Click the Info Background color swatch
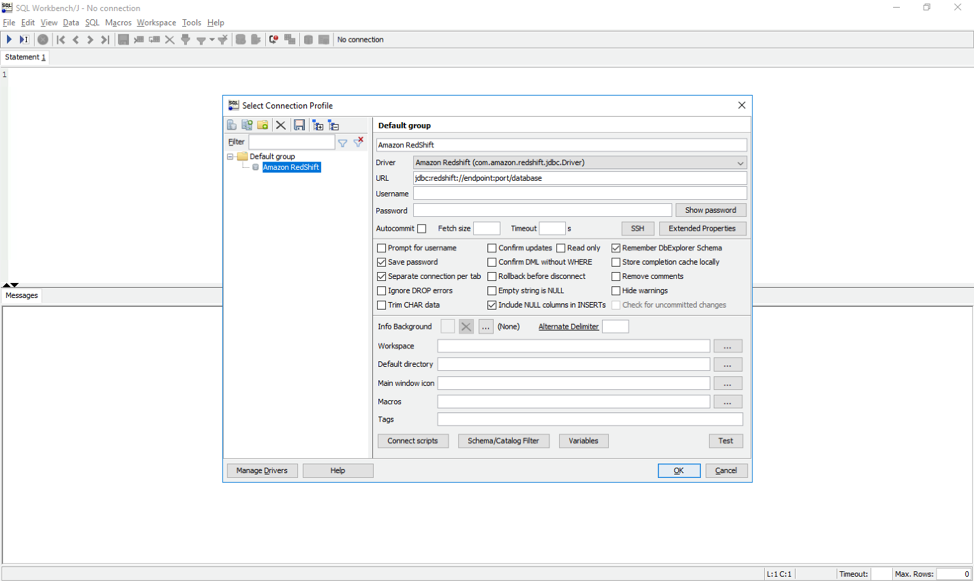 tap(448, 327)
